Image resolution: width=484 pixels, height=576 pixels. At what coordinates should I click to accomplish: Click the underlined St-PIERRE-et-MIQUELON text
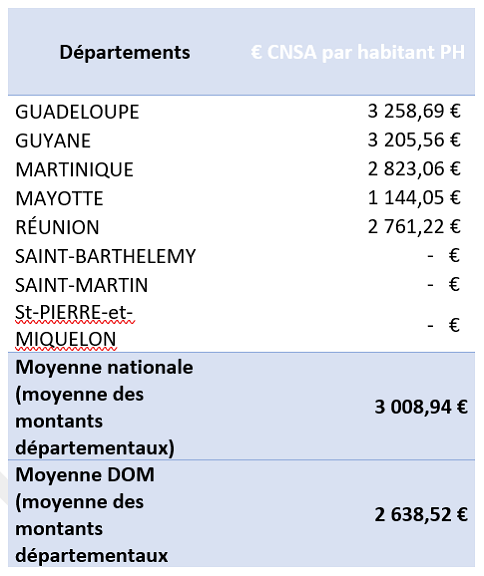pos(75,326)
